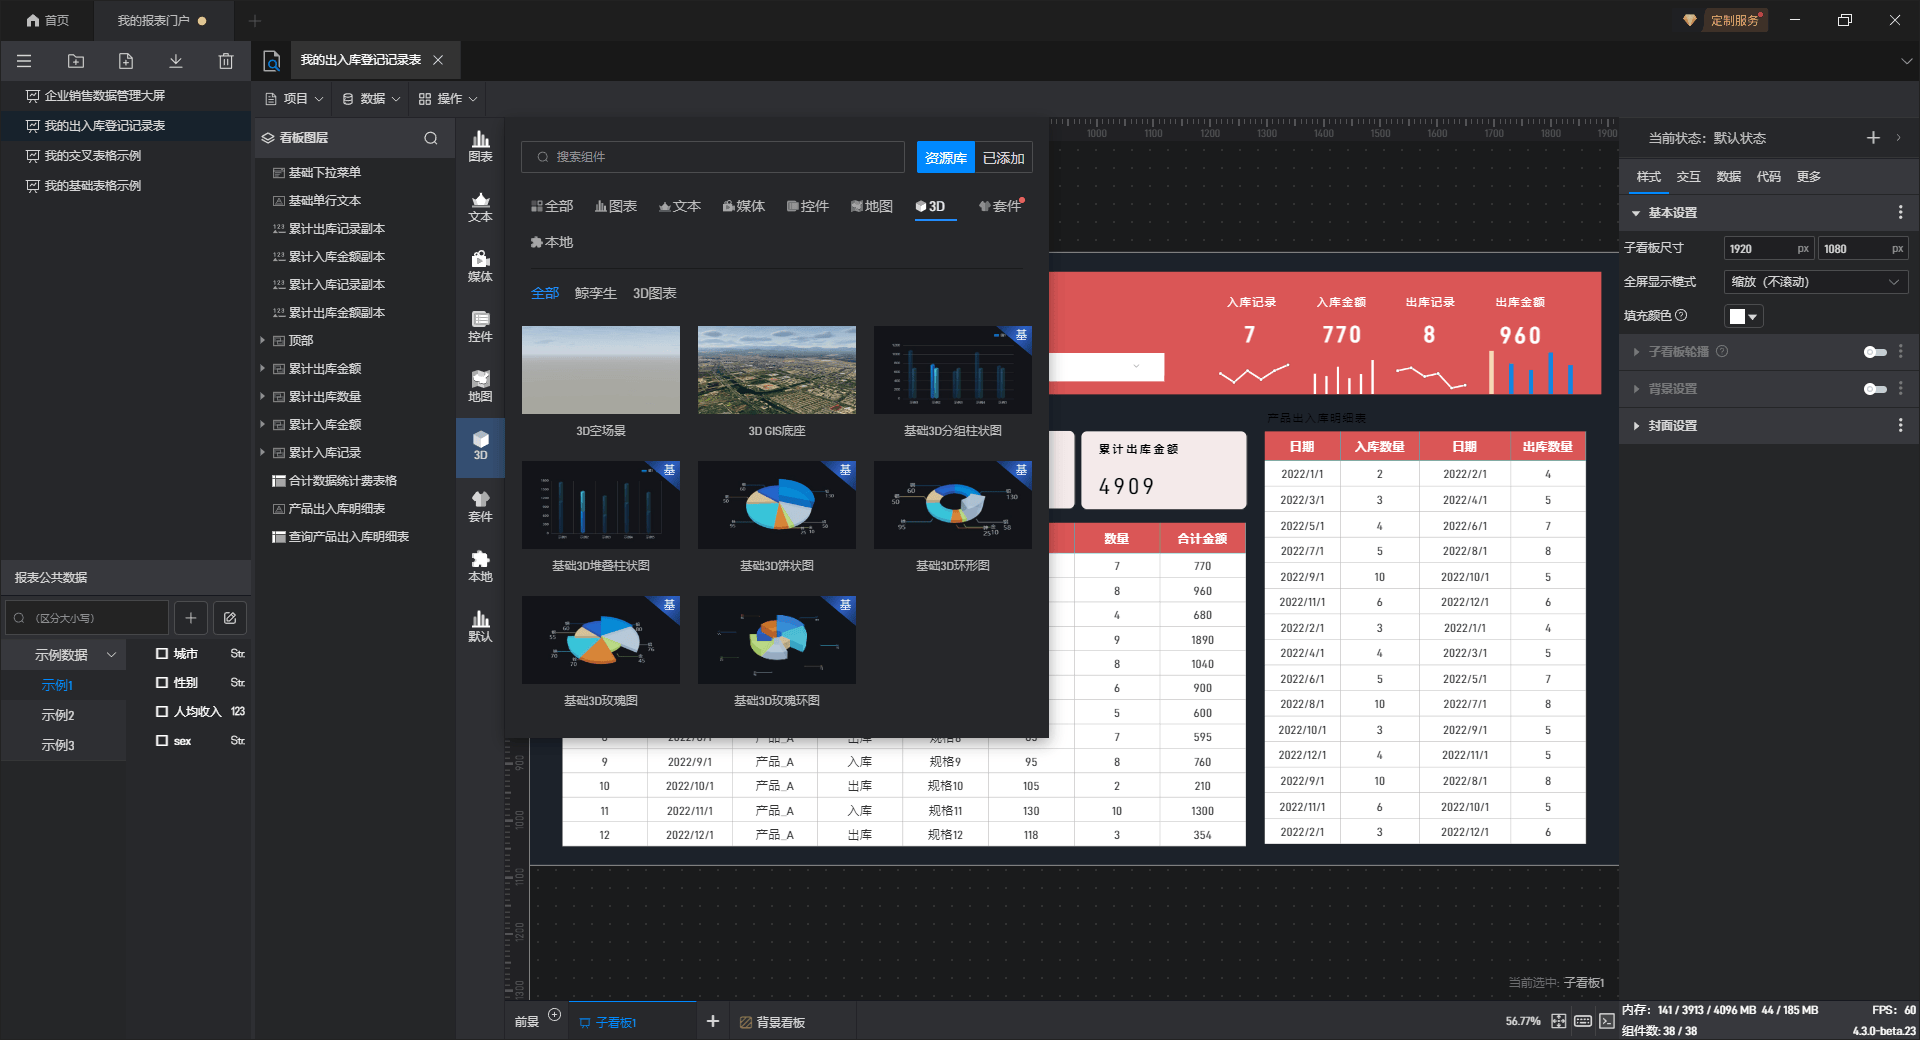Image resolution: width=1920 pixels, height=1040 pixels.
Task: Add public data with plus button
Action: click(x=191, y=618)
